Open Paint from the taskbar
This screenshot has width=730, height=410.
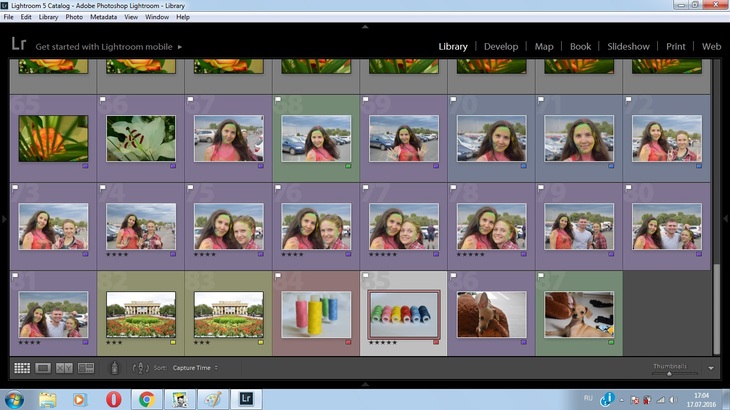pyautogui.click(x=213, y=399)
